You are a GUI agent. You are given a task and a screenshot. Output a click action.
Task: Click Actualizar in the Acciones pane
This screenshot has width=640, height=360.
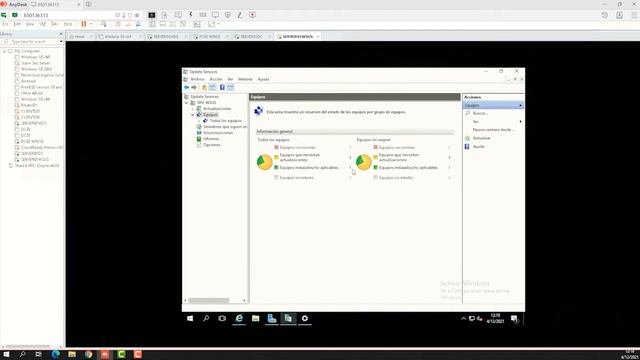pyautogui.click(x=482, y=138)
